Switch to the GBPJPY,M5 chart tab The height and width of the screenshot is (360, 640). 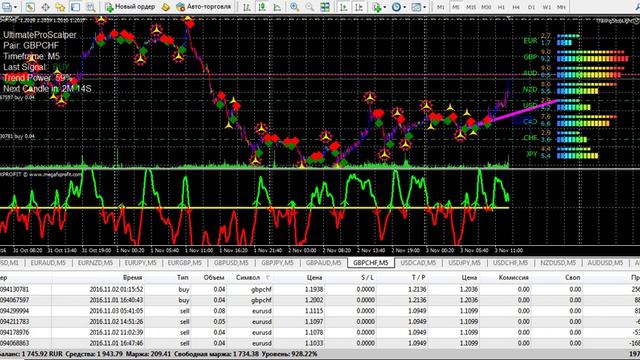click(277, 263)
